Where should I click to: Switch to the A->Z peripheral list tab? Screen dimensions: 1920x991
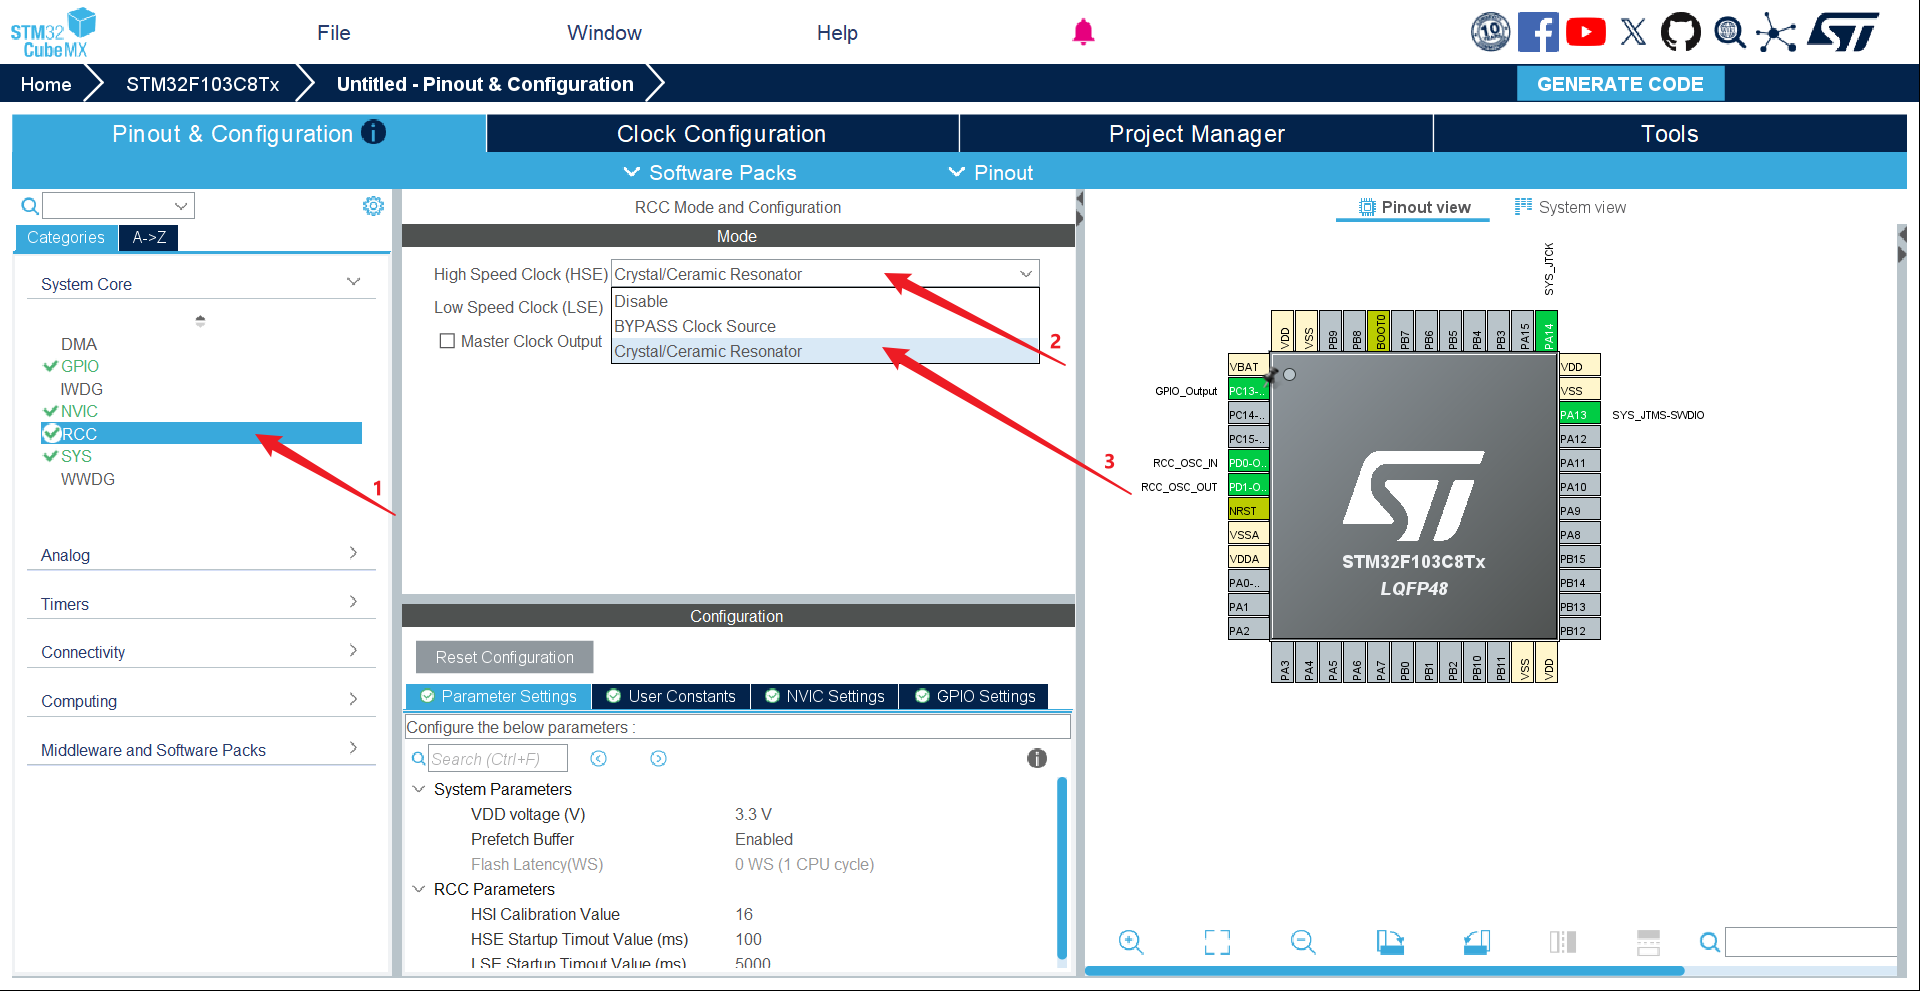click(x=149, y=237)
